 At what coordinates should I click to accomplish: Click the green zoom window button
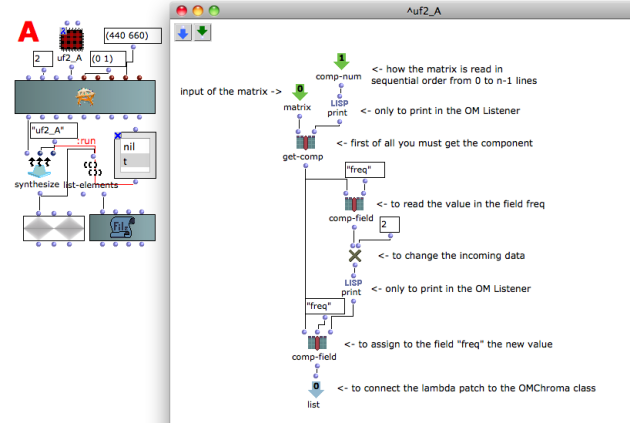point(214,10)
